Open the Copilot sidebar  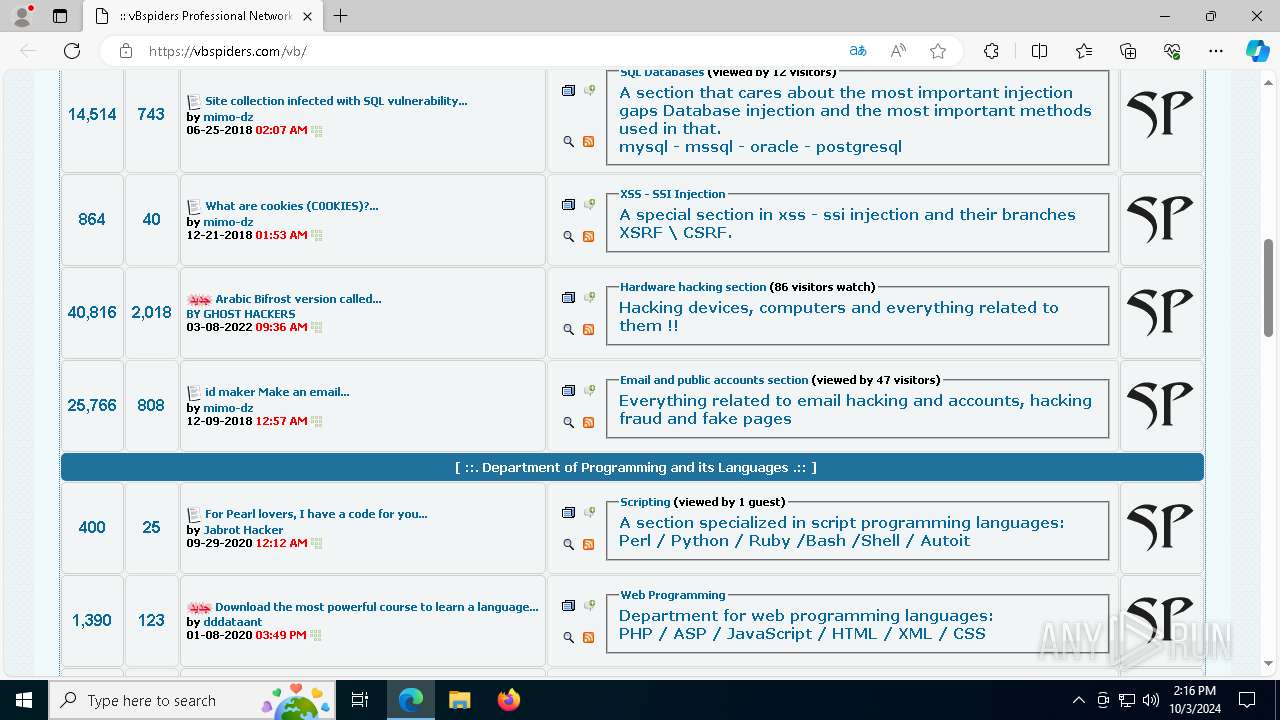(1257, 51)
